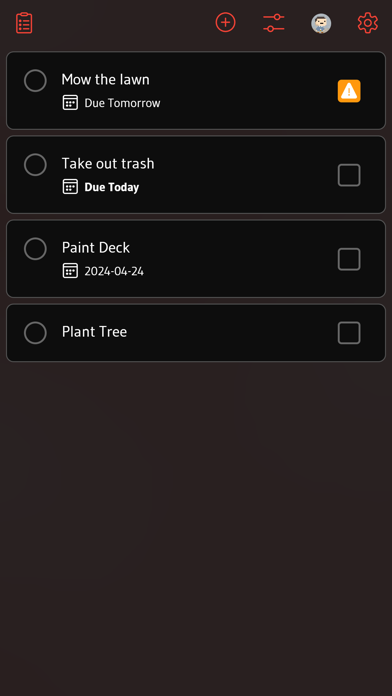Viewport: 392px width, 696px height.
Task: Open settings via the gear icon
Action: tap(368, 23)
